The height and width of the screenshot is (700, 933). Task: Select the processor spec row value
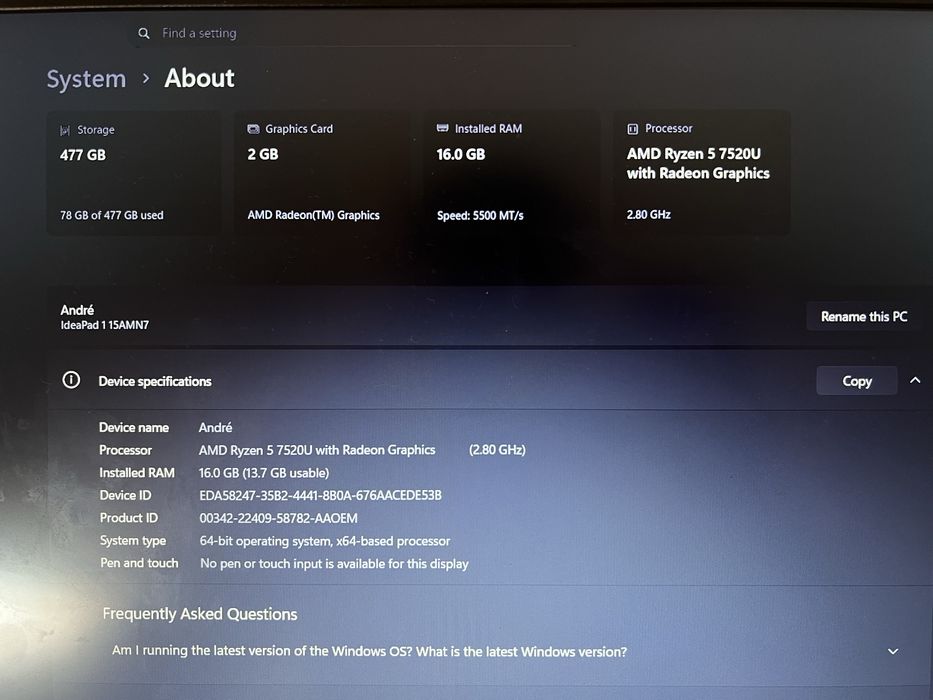coord(317,450)
